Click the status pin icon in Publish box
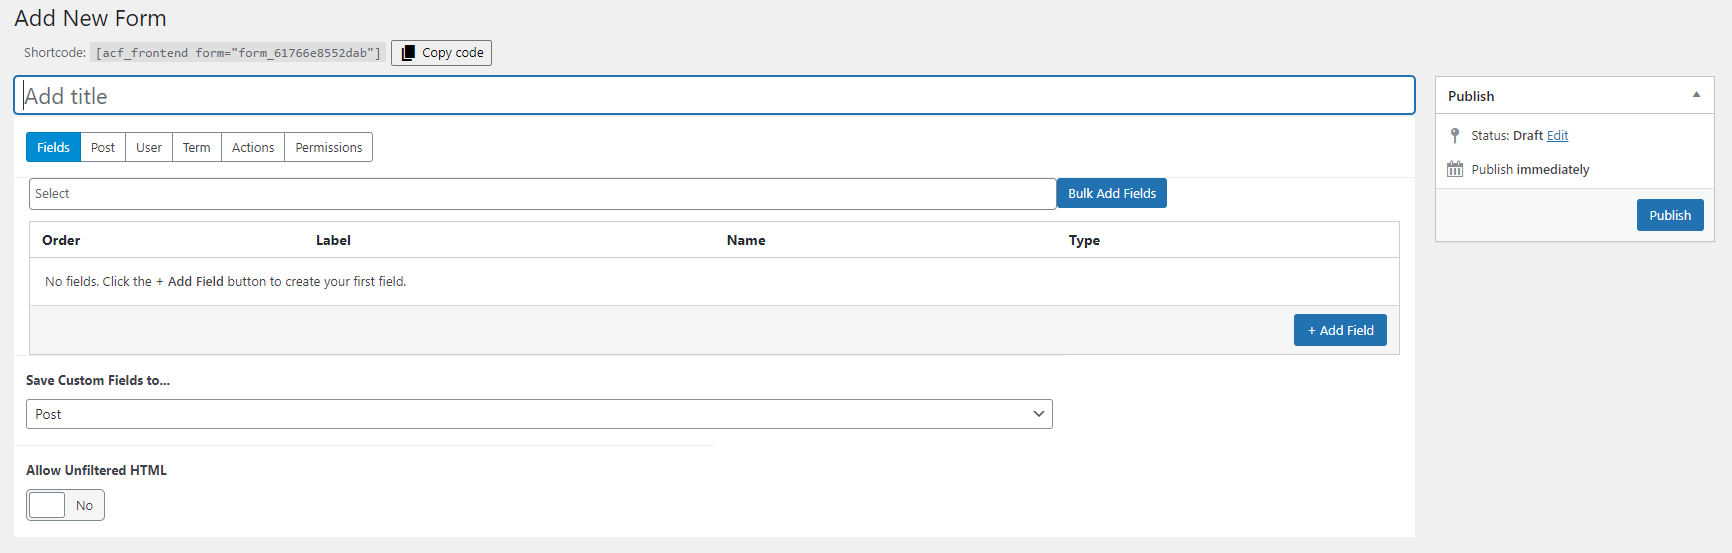 [1455, 135]
